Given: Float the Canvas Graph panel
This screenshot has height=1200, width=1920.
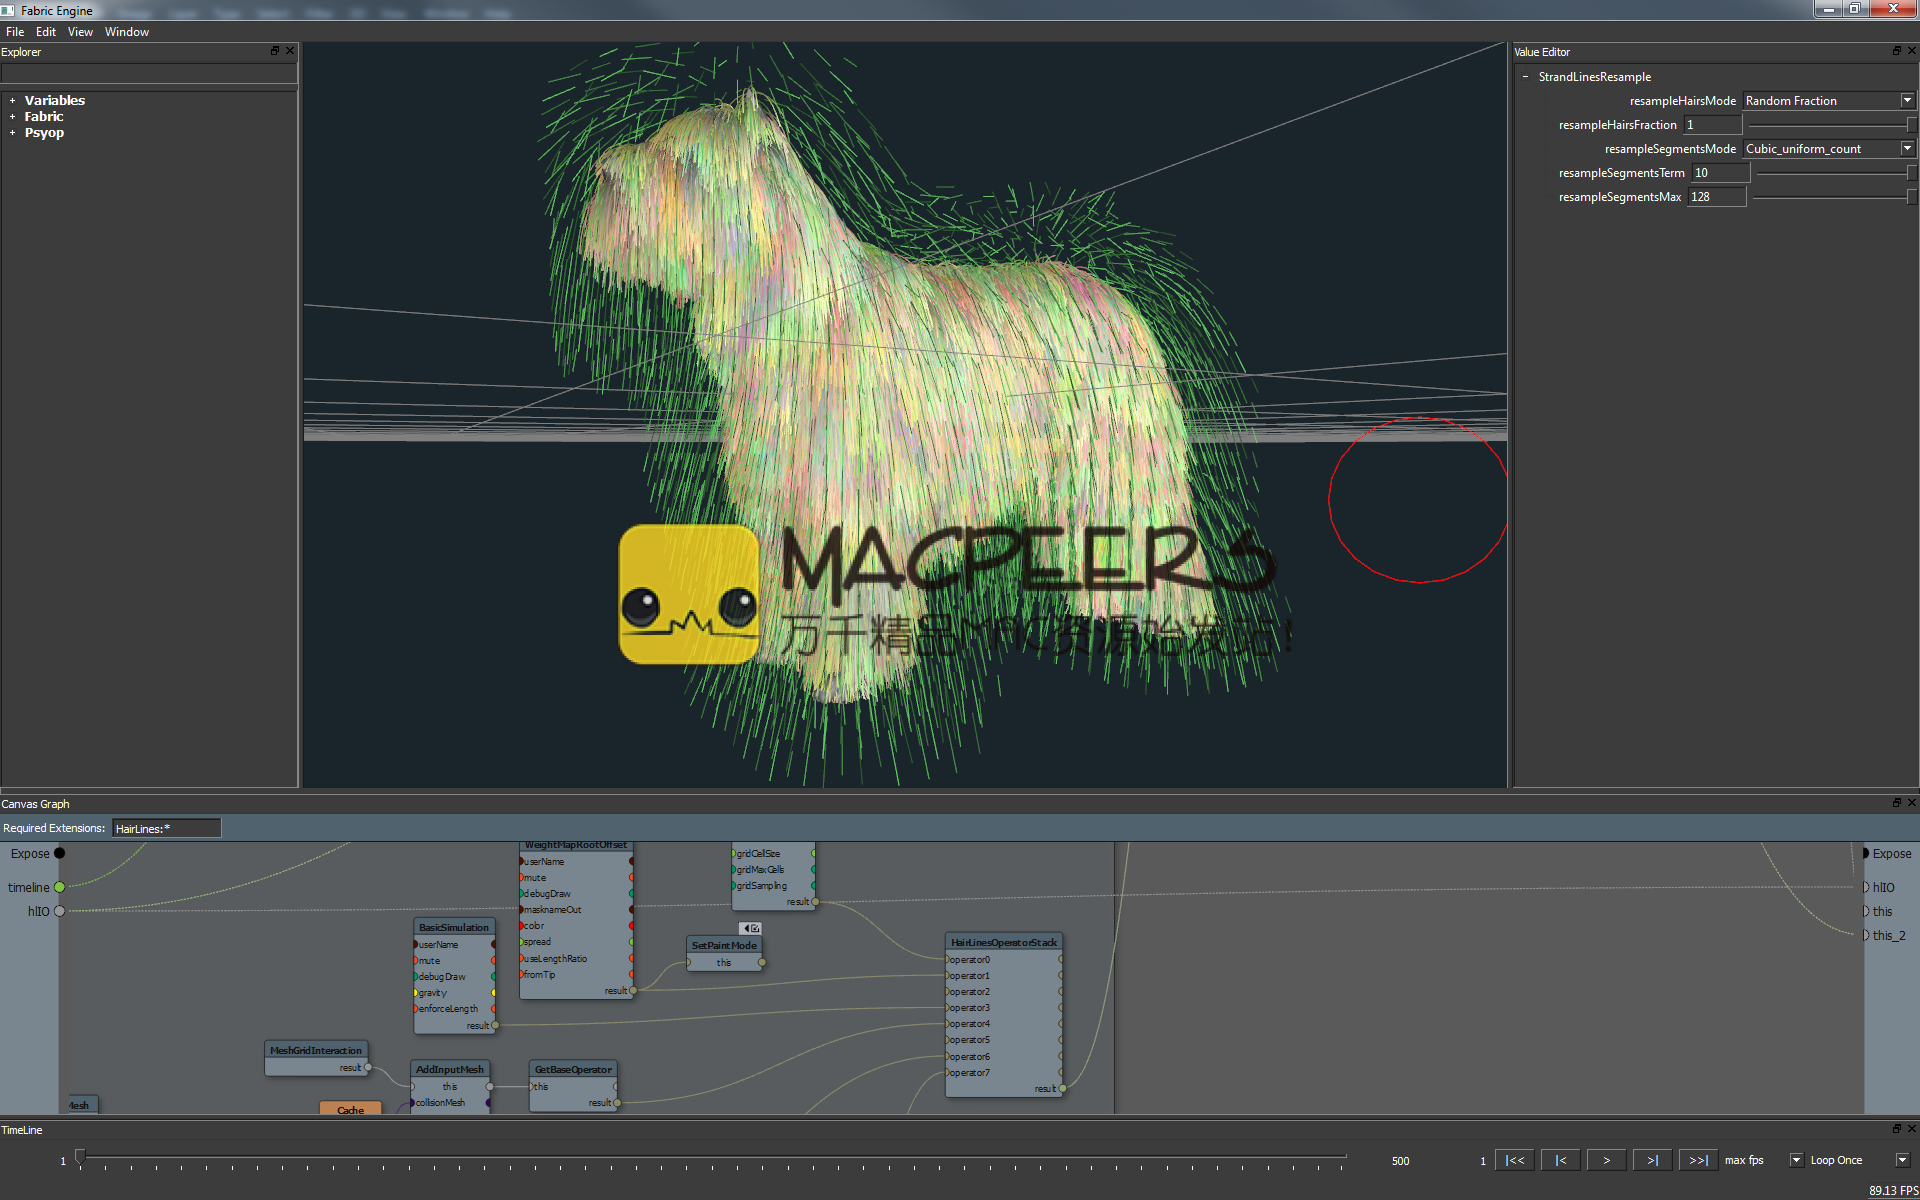Looking at the screenshot, I should 1896,803.
